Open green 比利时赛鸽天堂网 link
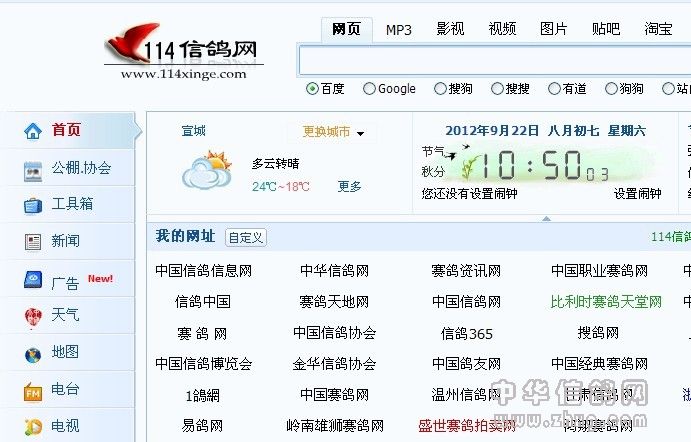 (606, 302)
